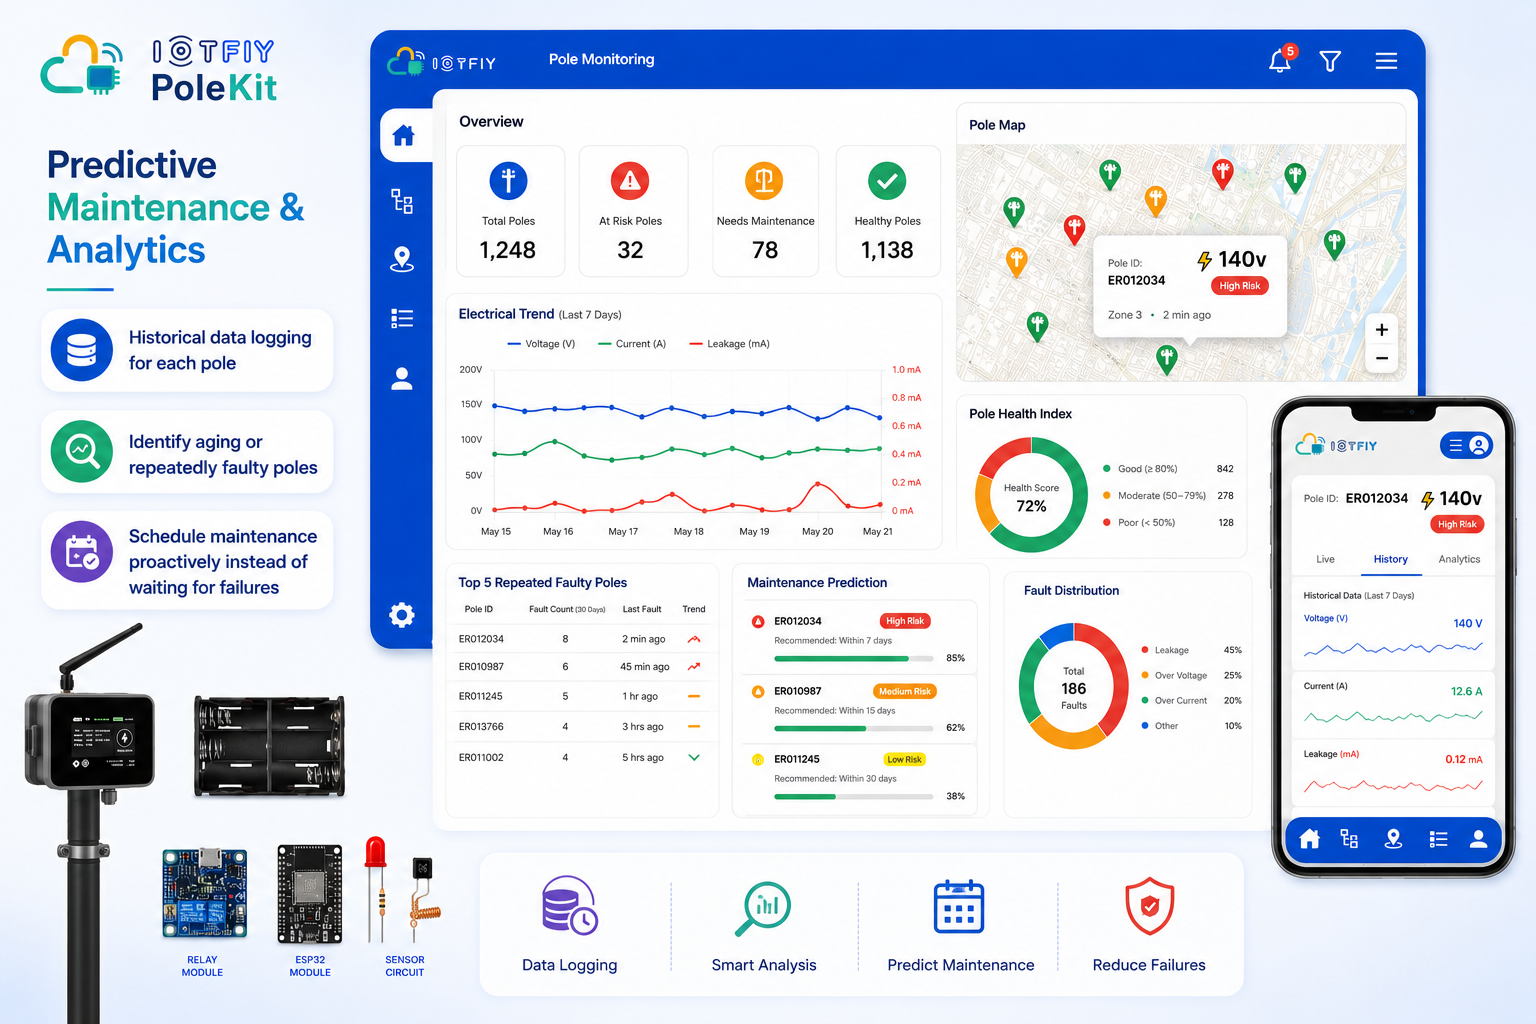Click Voltage (V) legend in Electrical Trend
Viewport: 1536px width, 1024px height.
point(541,344)
